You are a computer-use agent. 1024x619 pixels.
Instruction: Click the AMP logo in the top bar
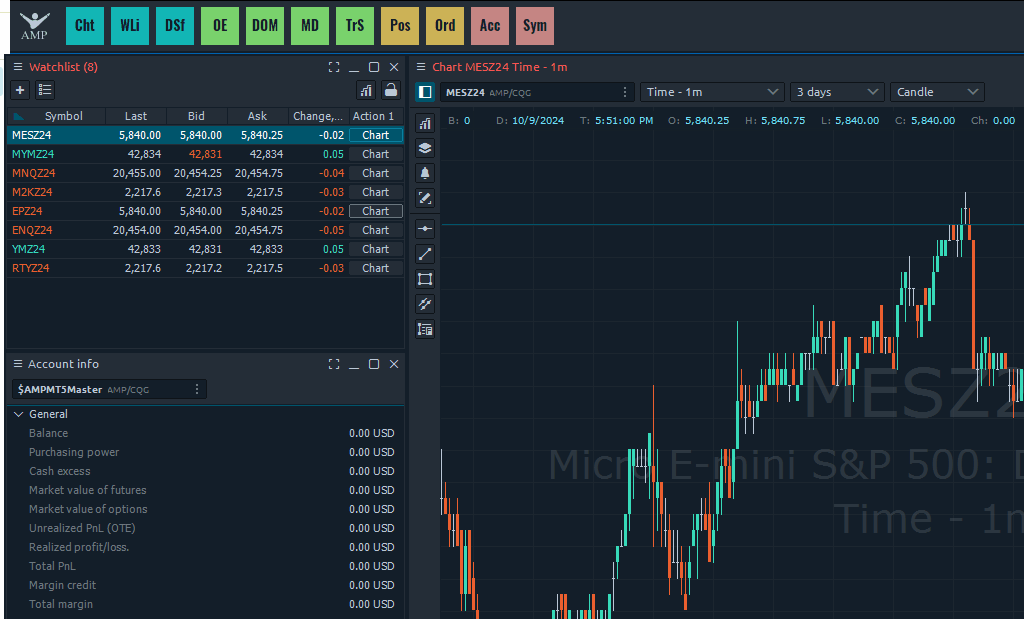coord(34,27)
